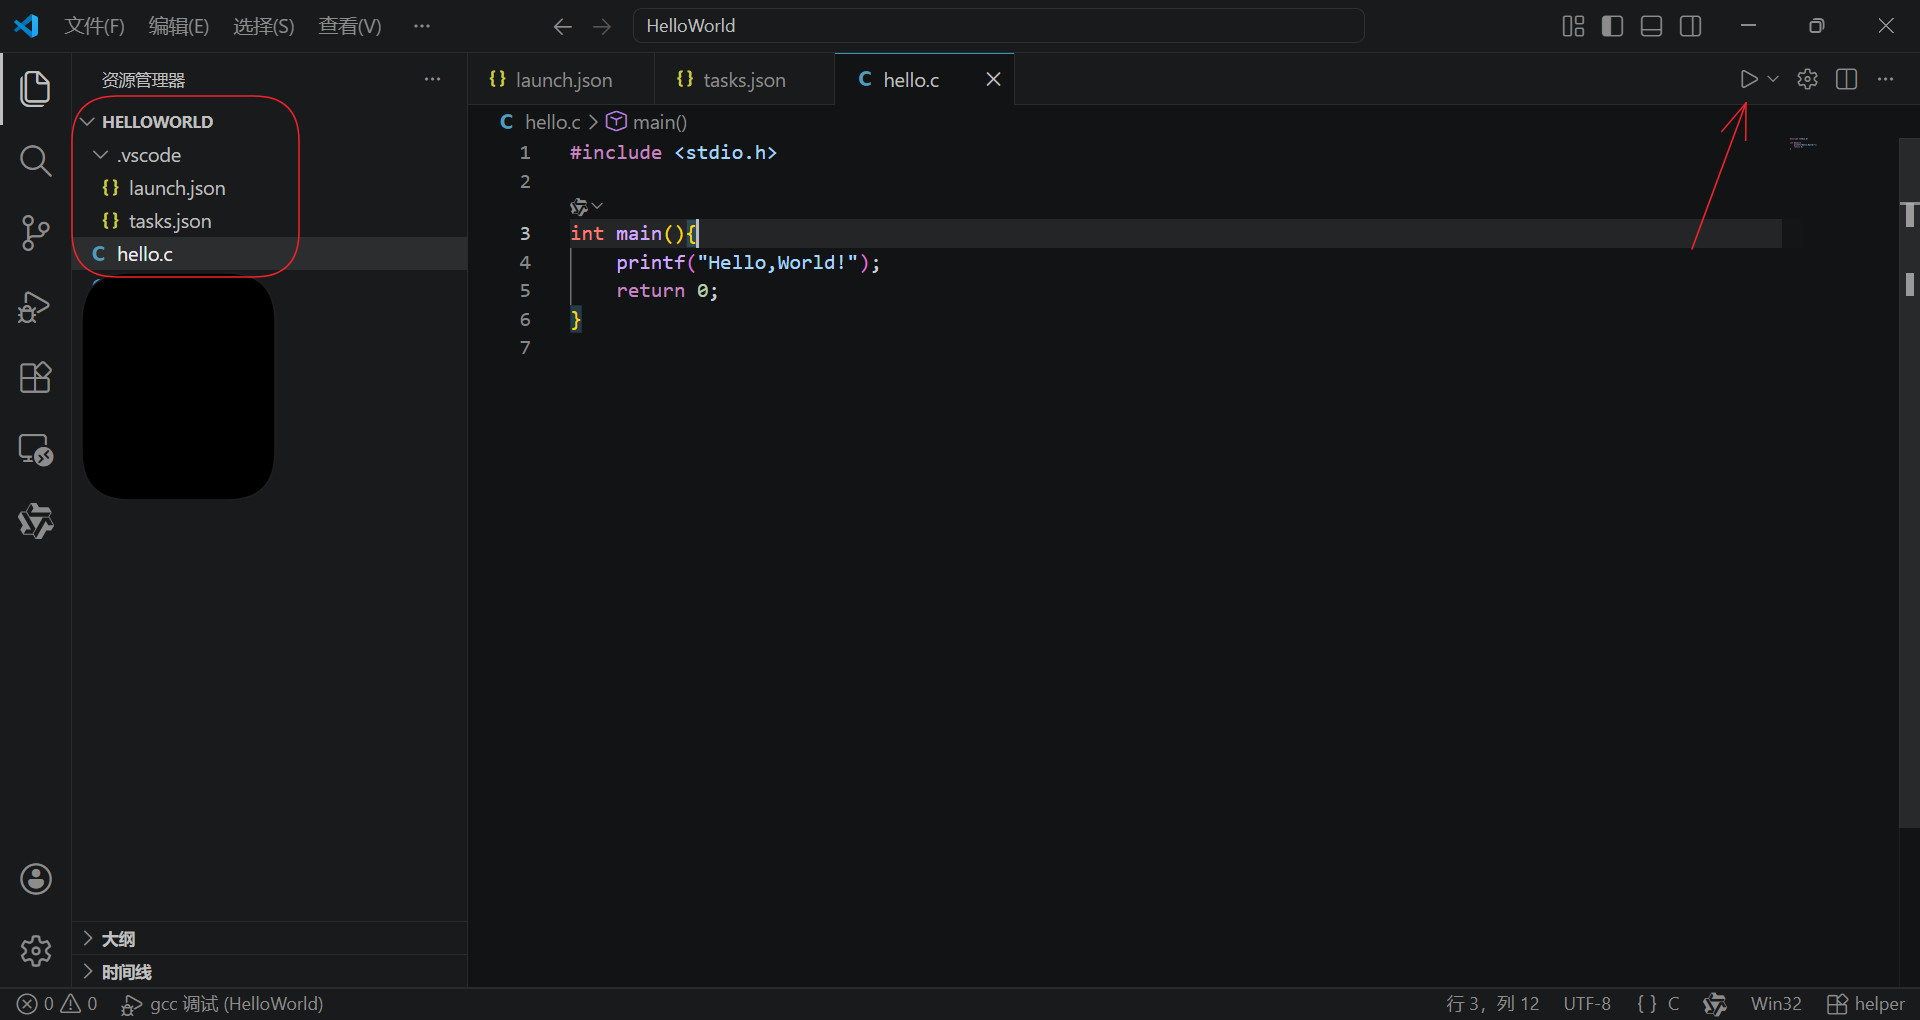Place cursor on the #include <stdio.h> line
The height and width of the screenshot is (1020, 1920).
pos(673,152)
